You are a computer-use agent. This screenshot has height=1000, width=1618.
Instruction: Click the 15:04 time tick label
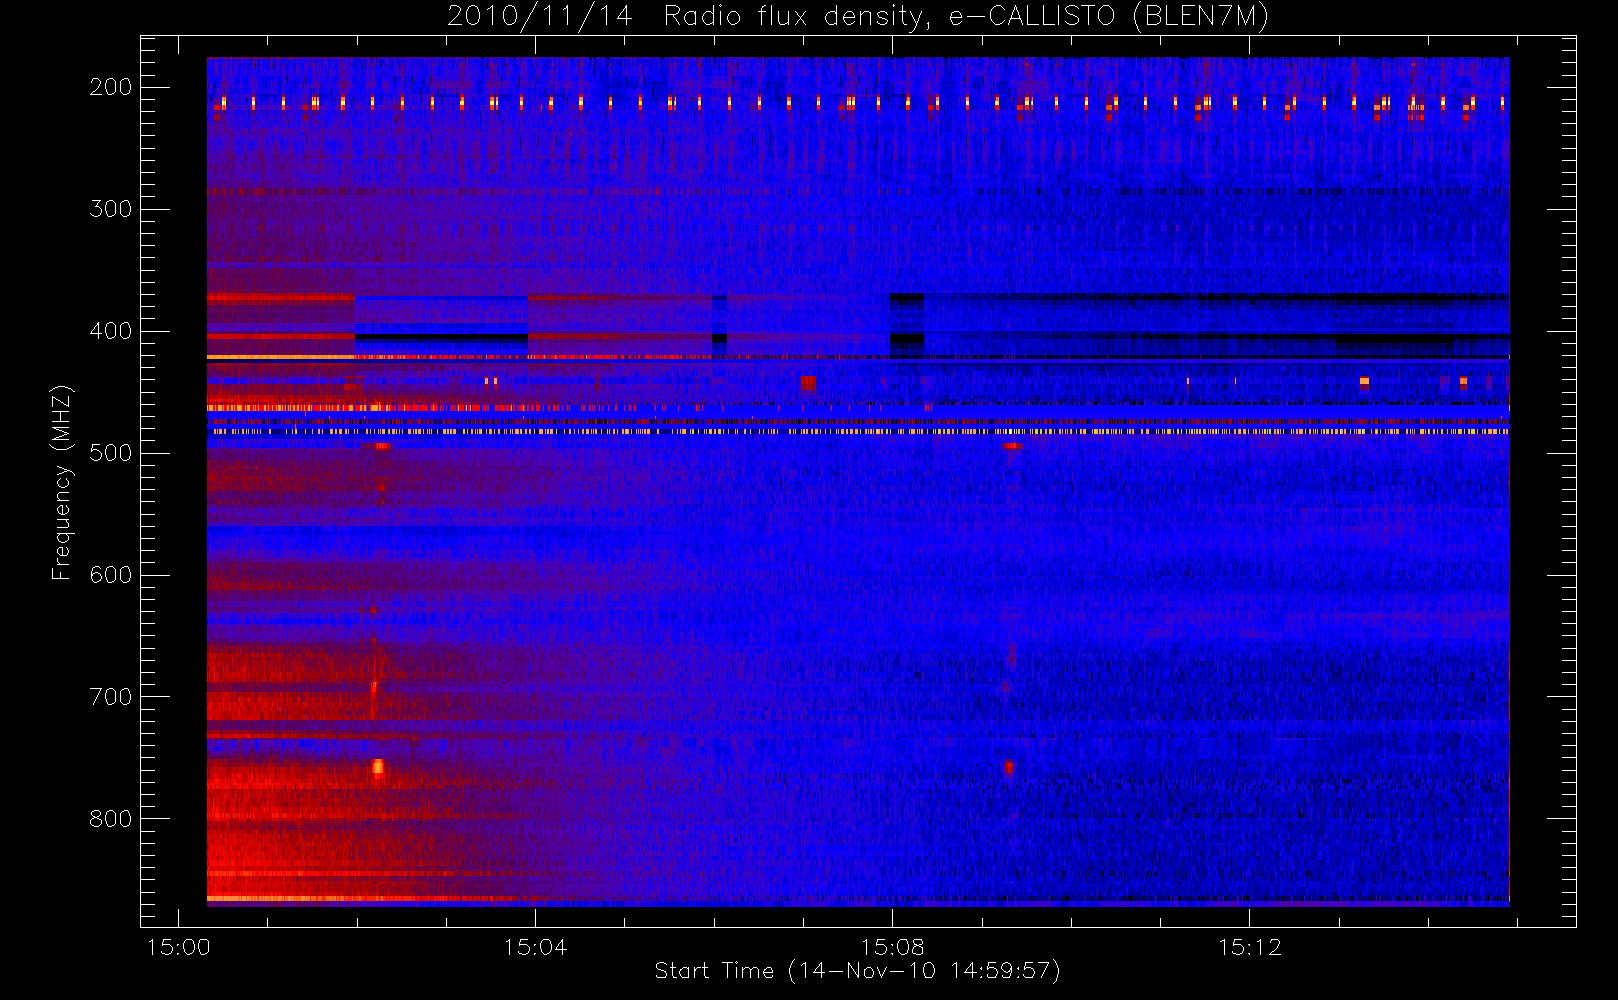(535, 947)
